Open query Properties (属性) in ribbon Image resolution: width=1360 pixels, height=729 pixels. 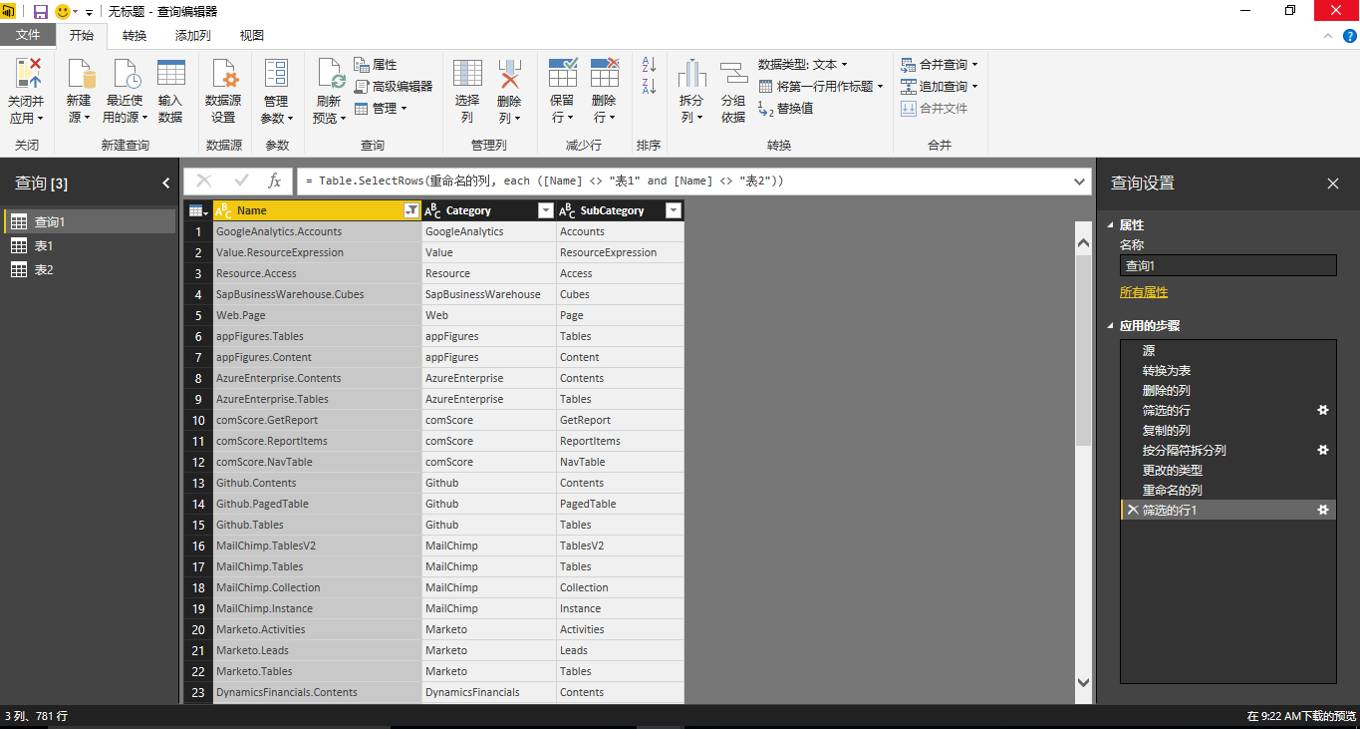click(376, 64)
